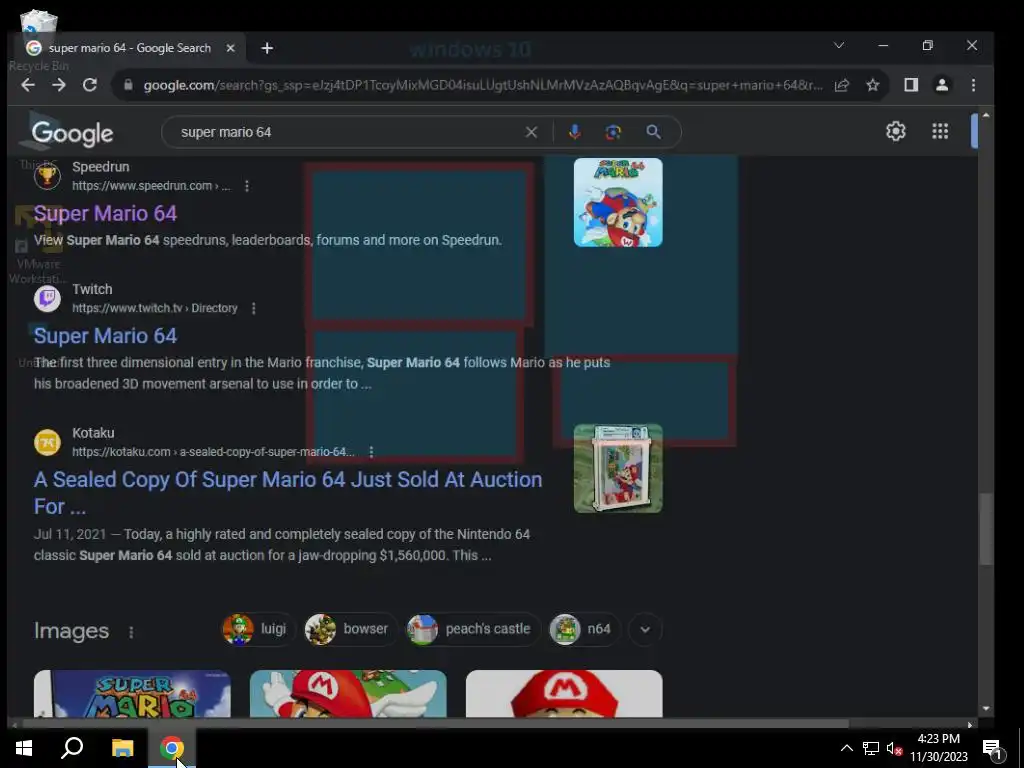Open the Windows Start menu
Image resolution: width=1024 pixels, height=768 pixels.
[24, 748]
